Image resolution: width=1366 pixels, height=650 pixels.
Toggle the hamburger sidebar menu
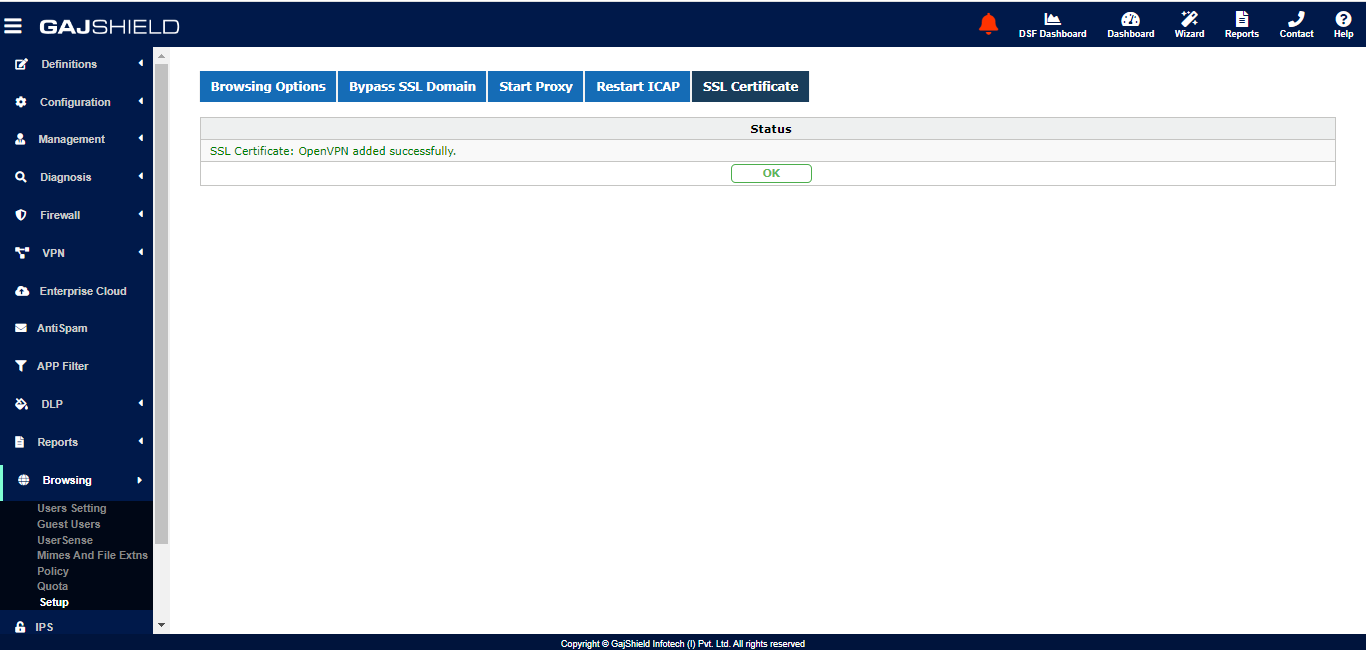pyautogui.click(x=13, y=26)
